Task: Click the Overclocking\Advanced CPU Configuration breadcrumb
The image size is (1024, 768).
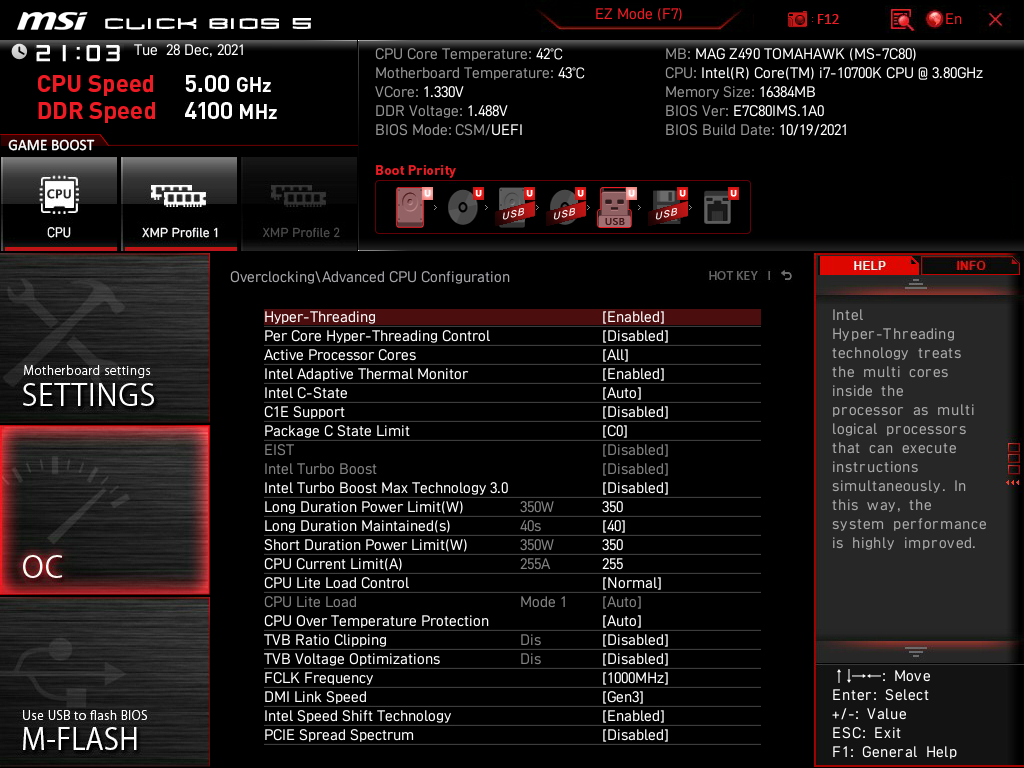Action: pos(370,277)
